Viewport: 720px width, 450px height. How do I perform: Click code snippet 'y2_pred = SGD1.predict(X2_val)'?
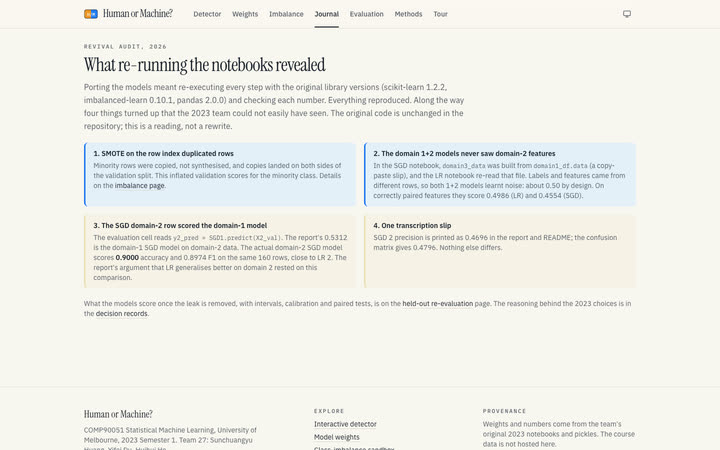[x=227, y=238]
